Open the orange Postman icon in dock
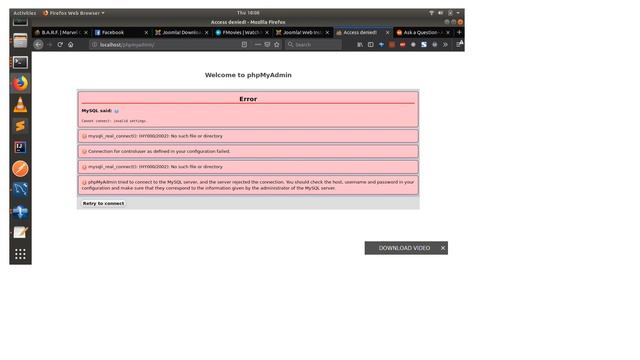640x360 pixels. (20, 169)
